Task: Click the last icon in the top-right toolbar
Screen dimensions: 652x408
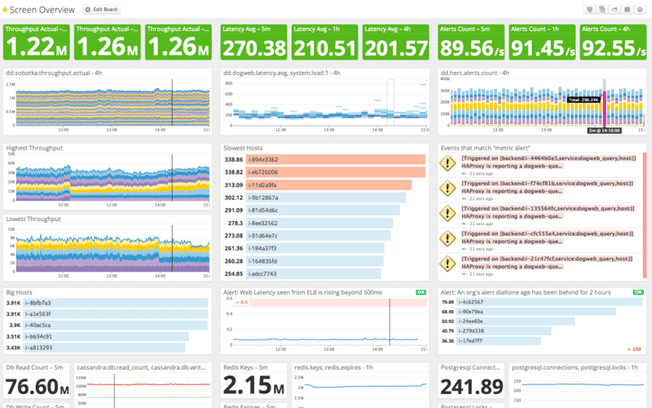Action: click(639, 9)
